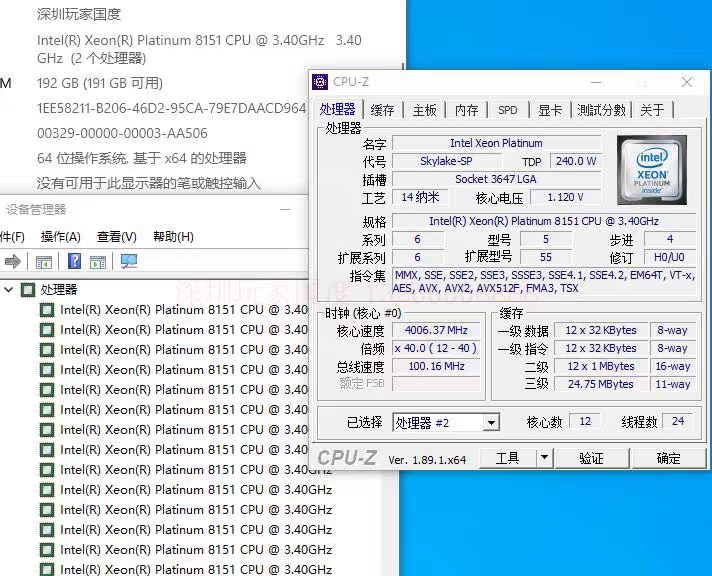712x576 pixels.
Task: Click 192 GB (191 GB 可用) in system window
Action: (x=100, y=84)
